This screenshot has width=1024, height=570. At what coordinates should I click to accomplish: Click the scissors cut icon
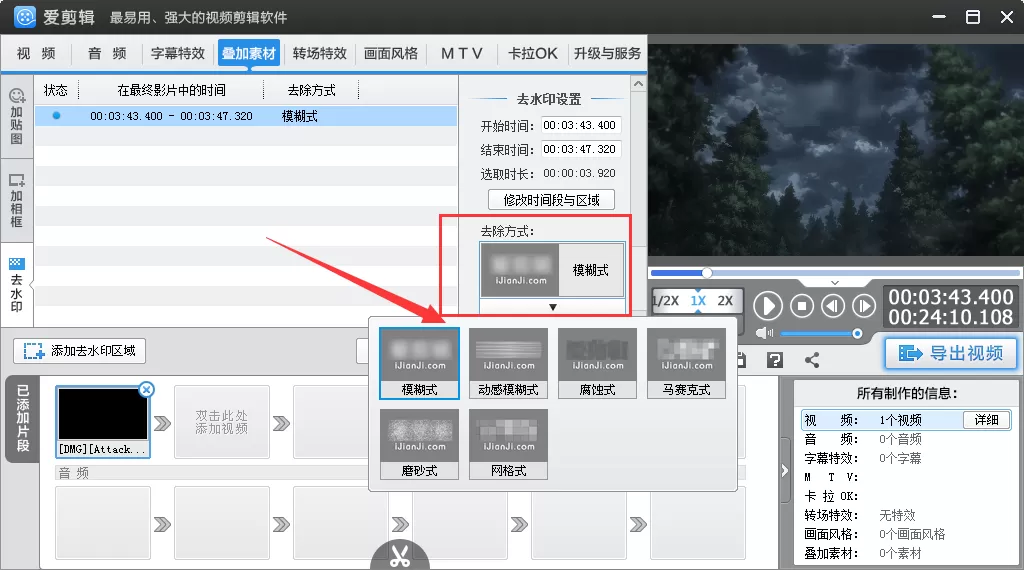point(400,555)
